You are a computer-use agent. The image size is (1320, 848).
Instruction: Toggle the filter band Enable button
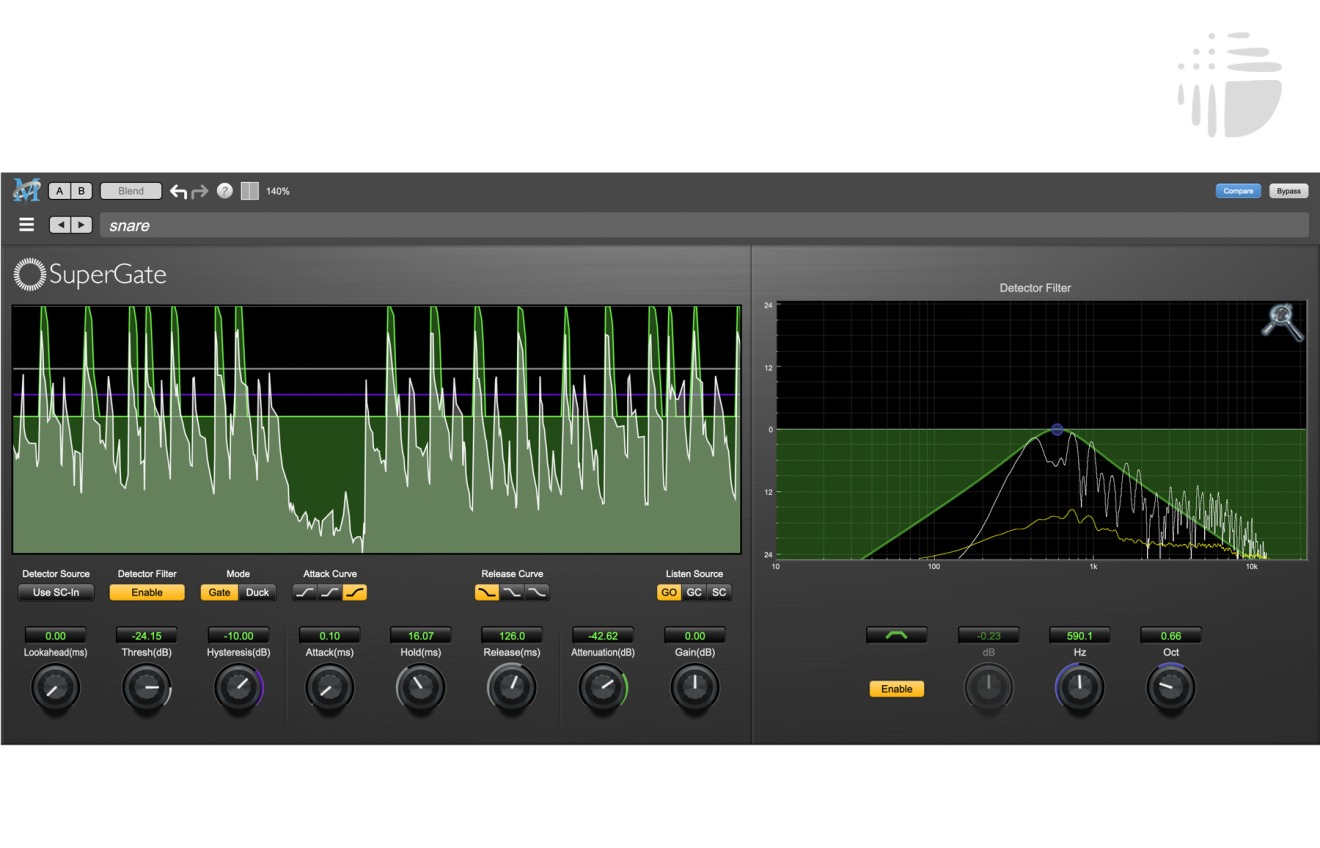pos(897,689)
